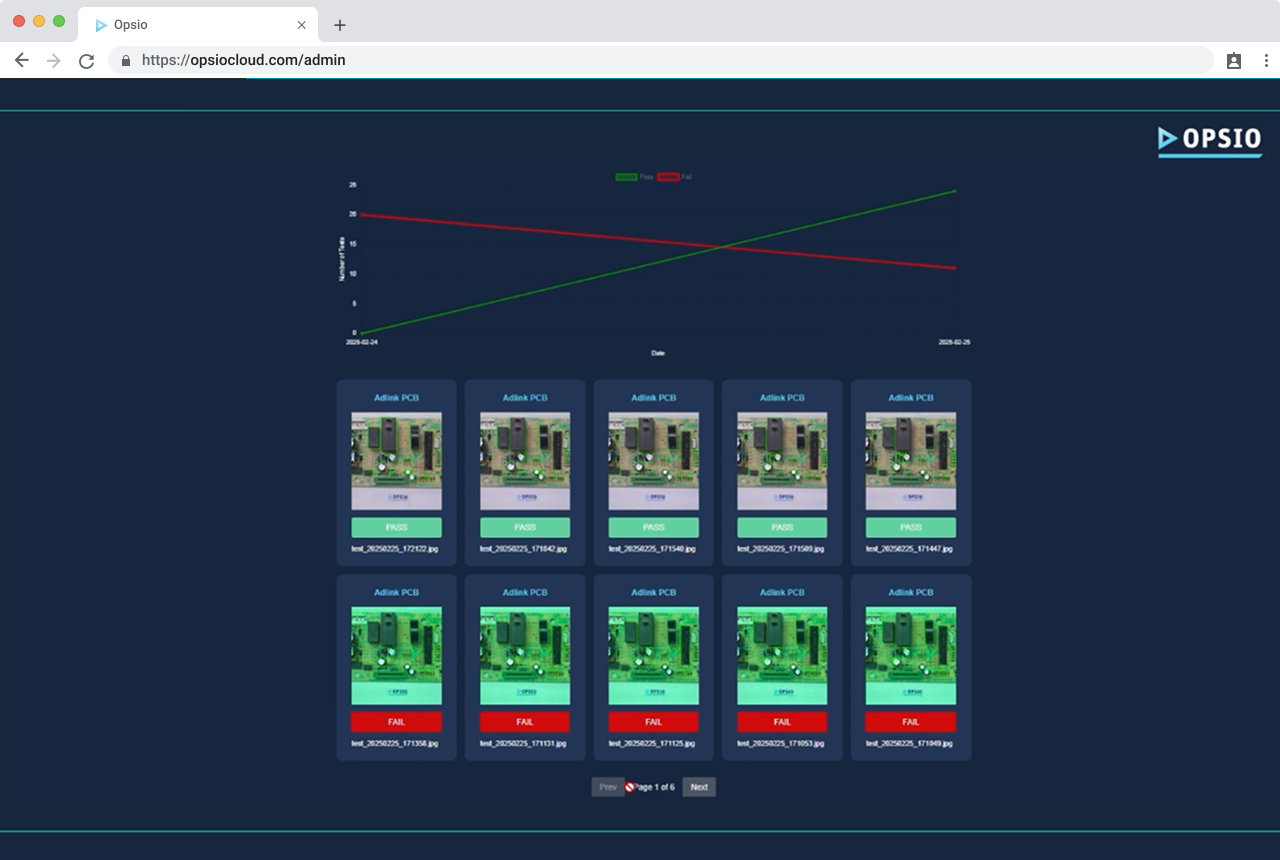Click FAIL badge above test_20250225_171358.jpg

396,722
